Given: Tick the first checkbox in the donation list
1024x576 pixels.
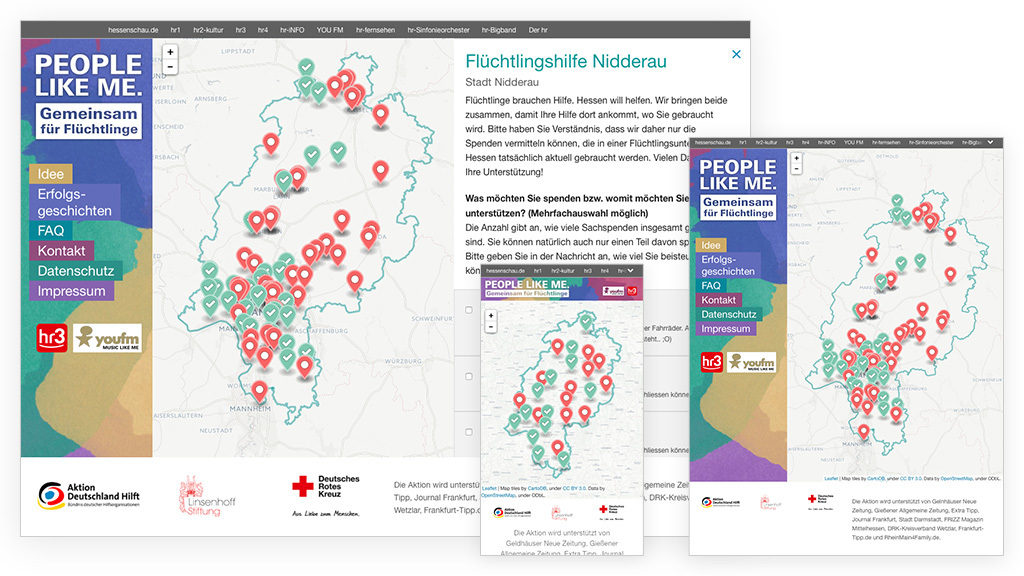Looking at the screenshot, I should (469, 310).
